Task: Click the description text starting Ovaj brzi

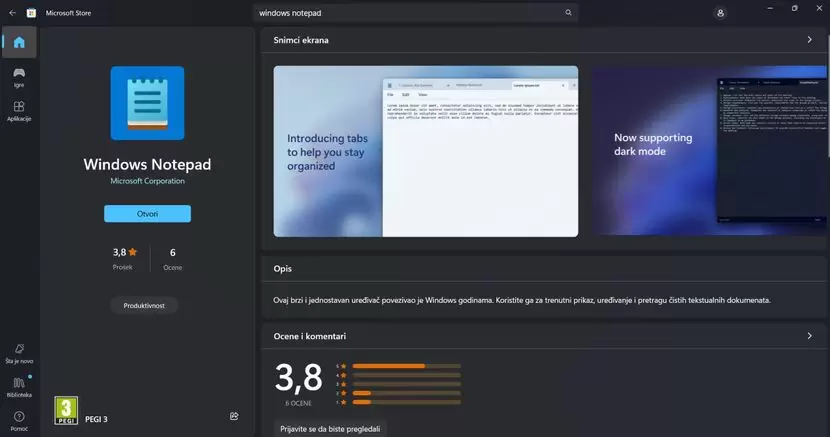Action: [522, 300]
